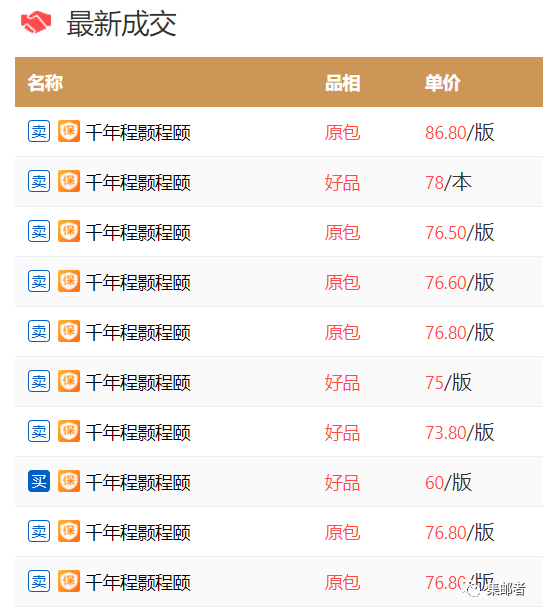Click the 卖 icon in the 86.80/版 row
The image size is (543, 613).
39,131
